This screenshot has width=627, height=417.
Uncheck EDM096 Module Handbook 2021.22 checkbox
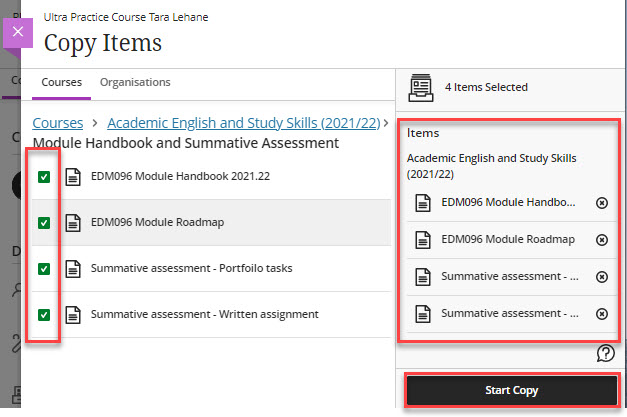tap(44, 177)
